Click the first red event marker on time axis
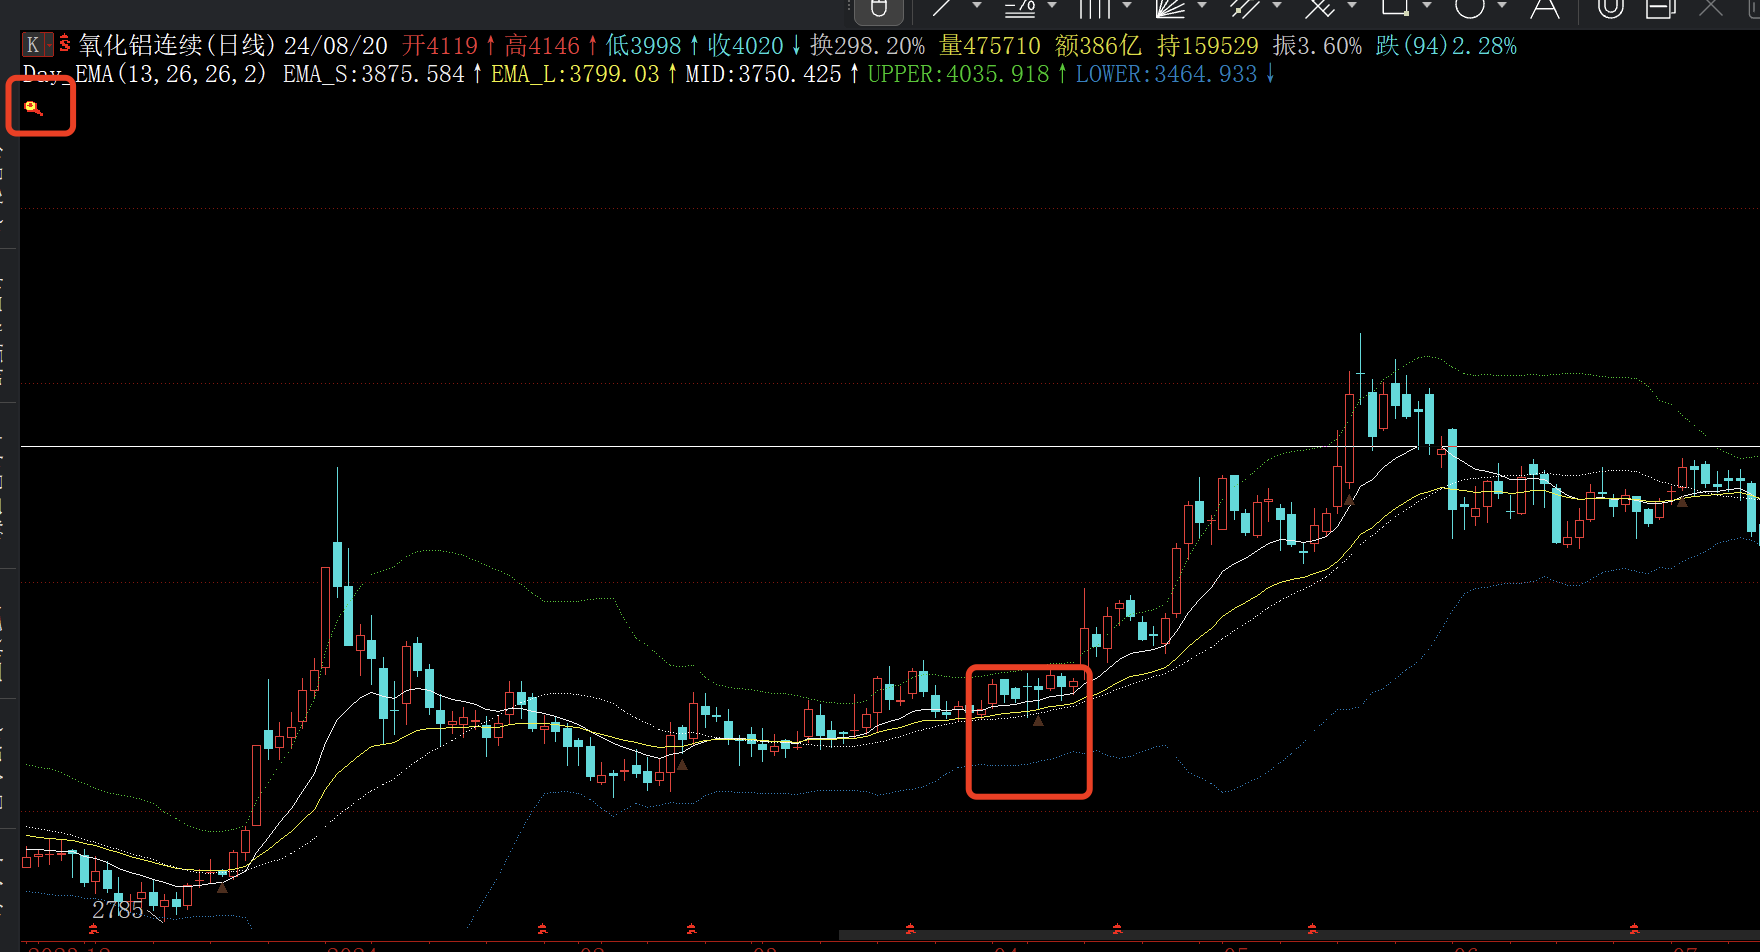Image resolution: width=1760 pixels, height=952 pixels. click(92, 929)
